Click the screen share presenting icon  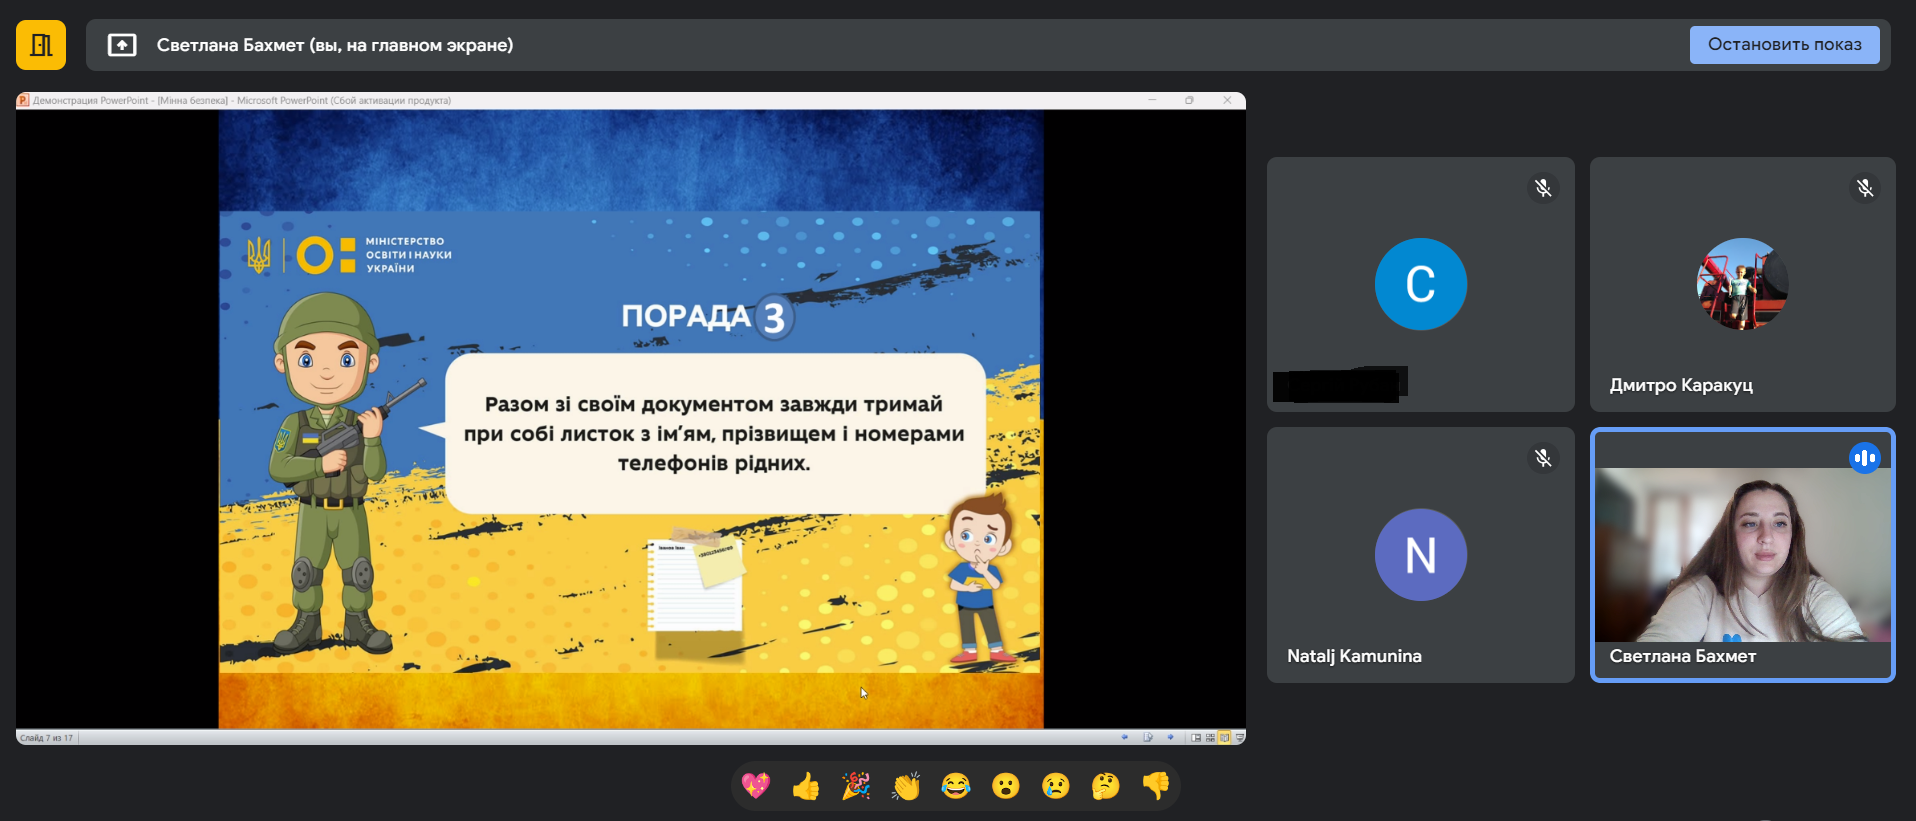point(122,45)
